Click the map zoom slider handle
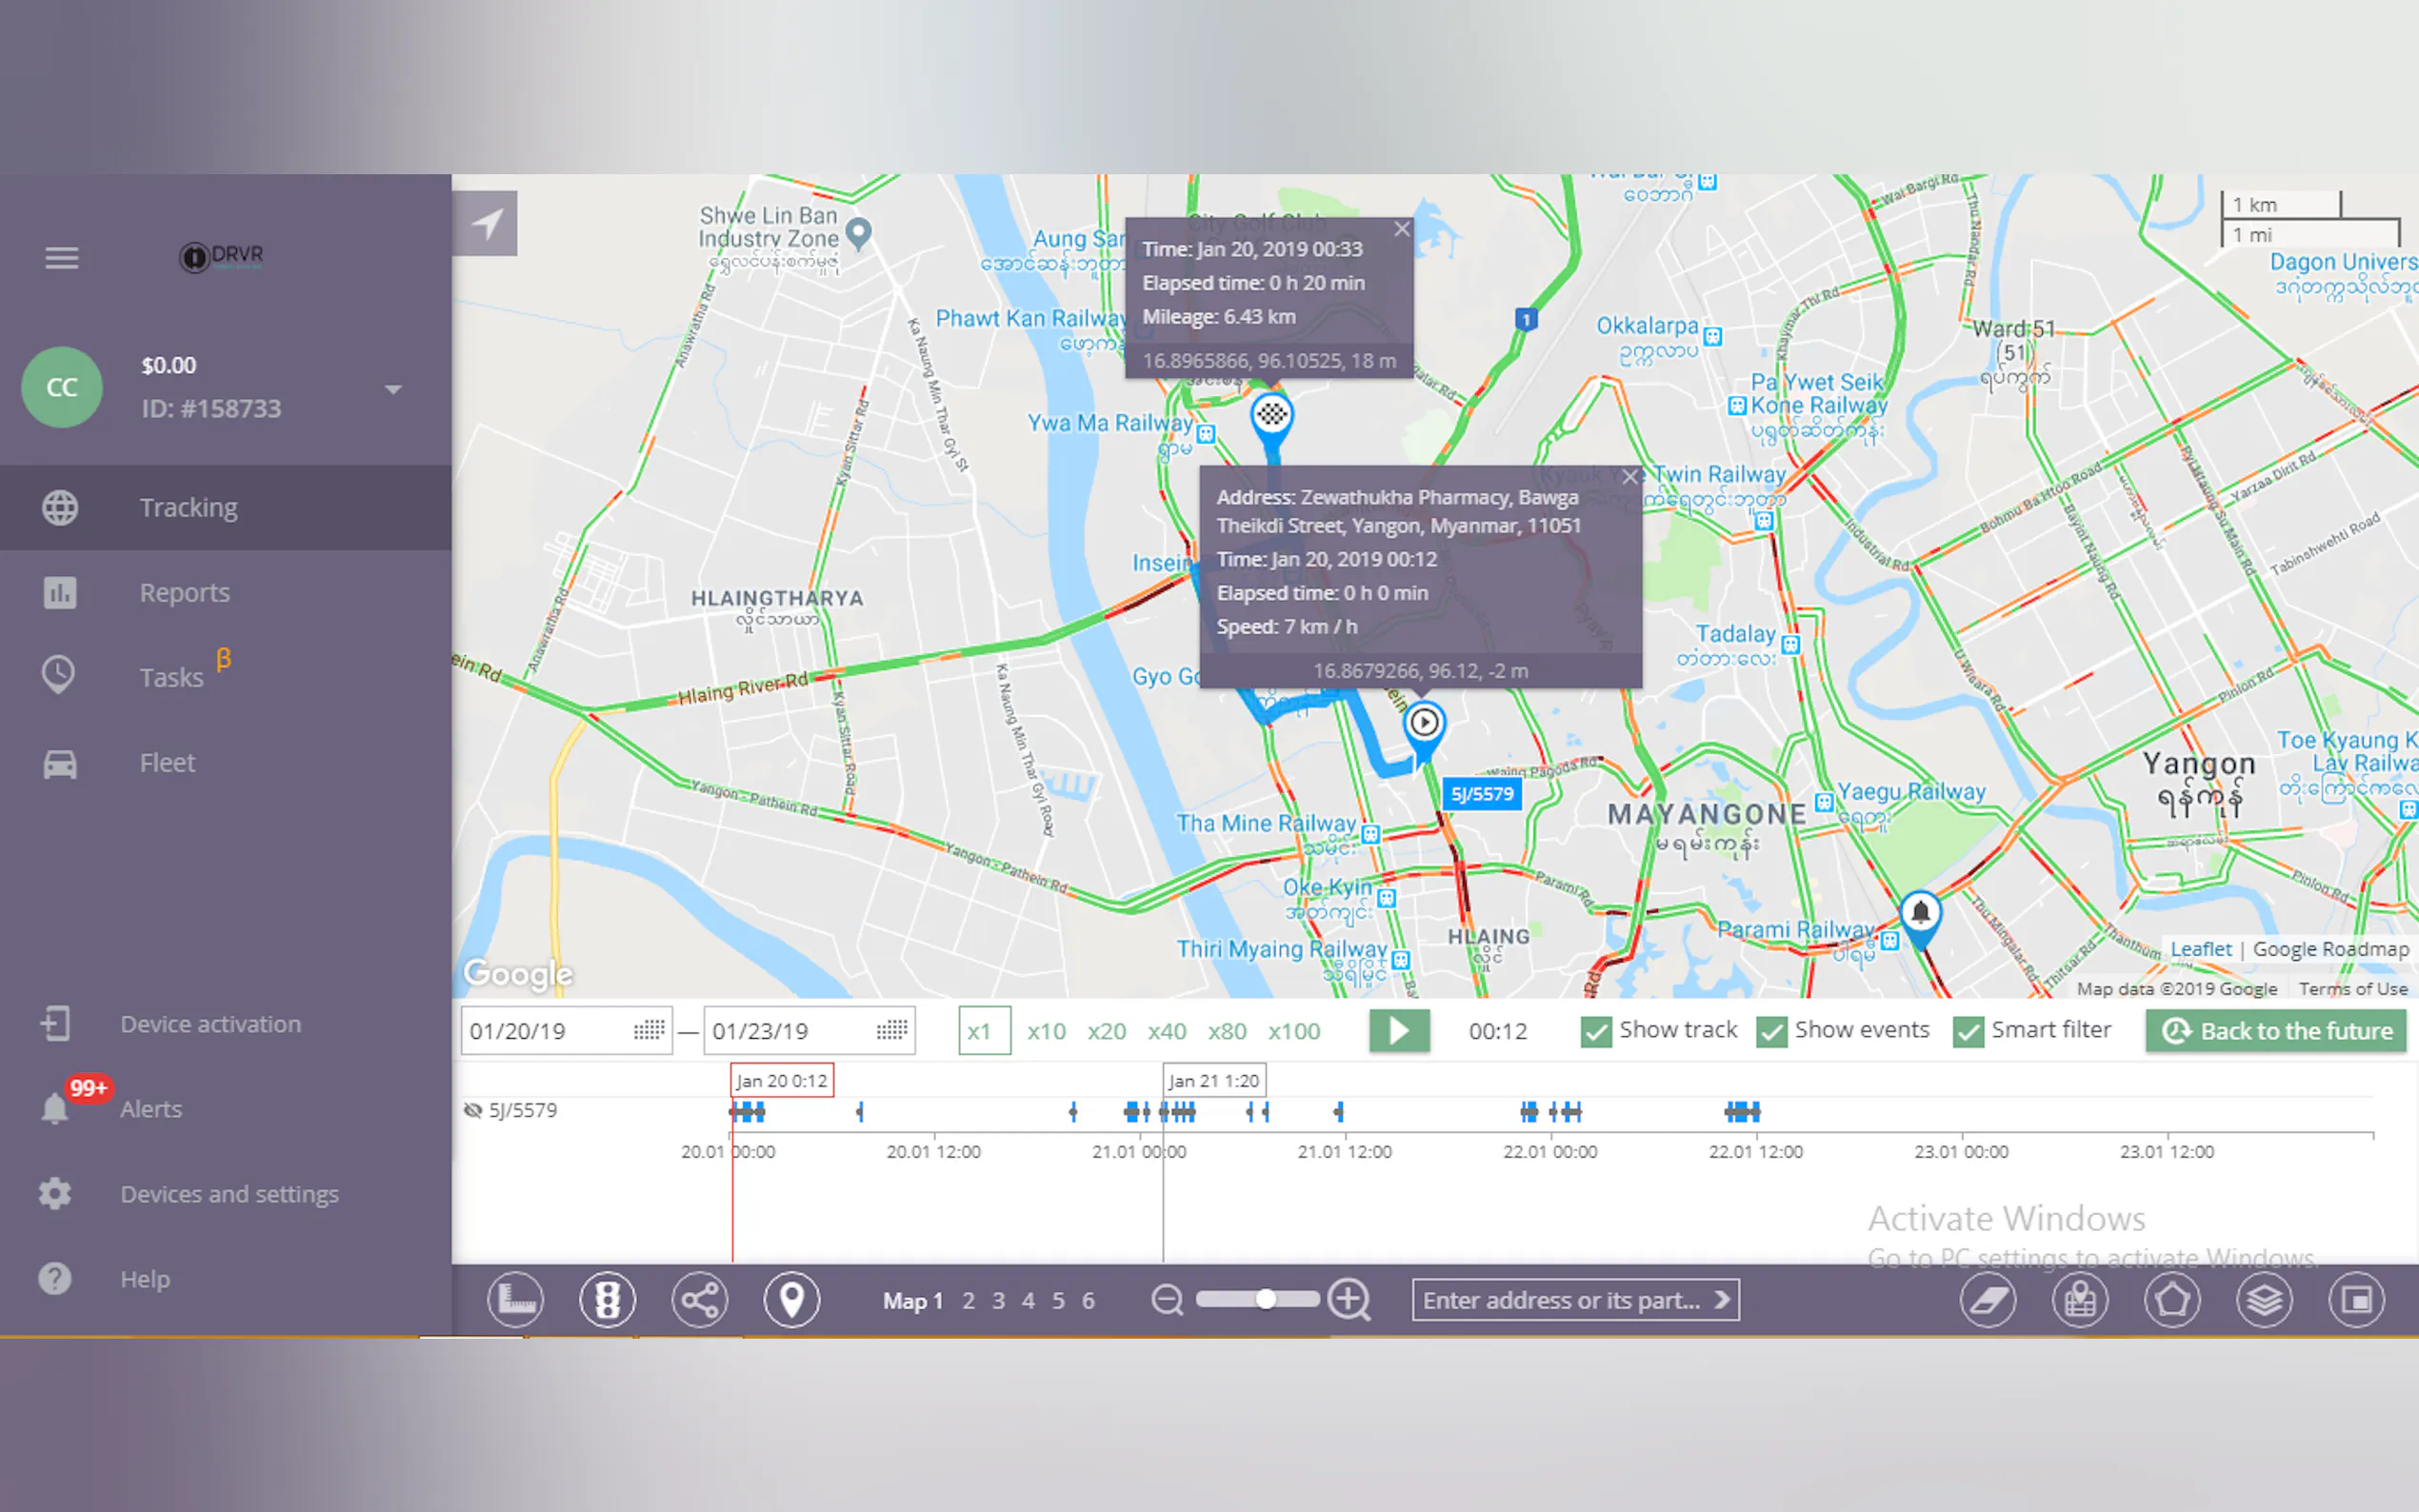 [1266, 1299]
